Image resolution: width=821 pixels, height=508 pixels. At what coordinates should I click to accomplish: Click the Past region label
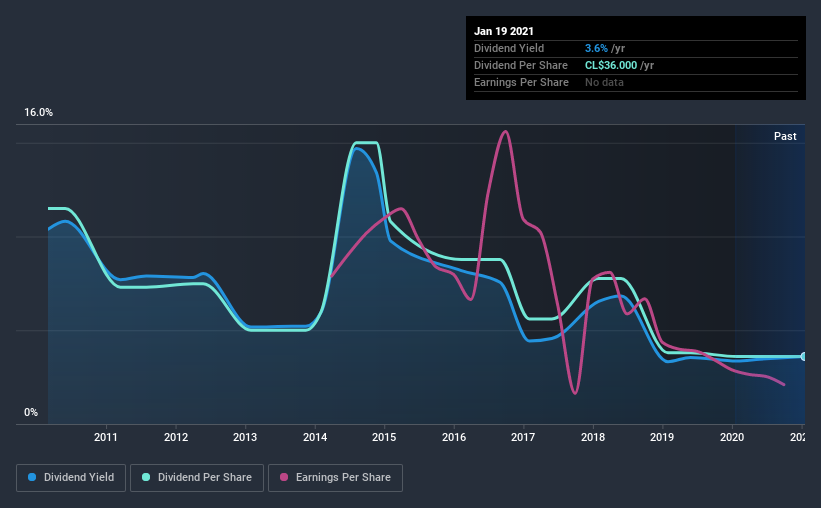(x=785, y=136)
